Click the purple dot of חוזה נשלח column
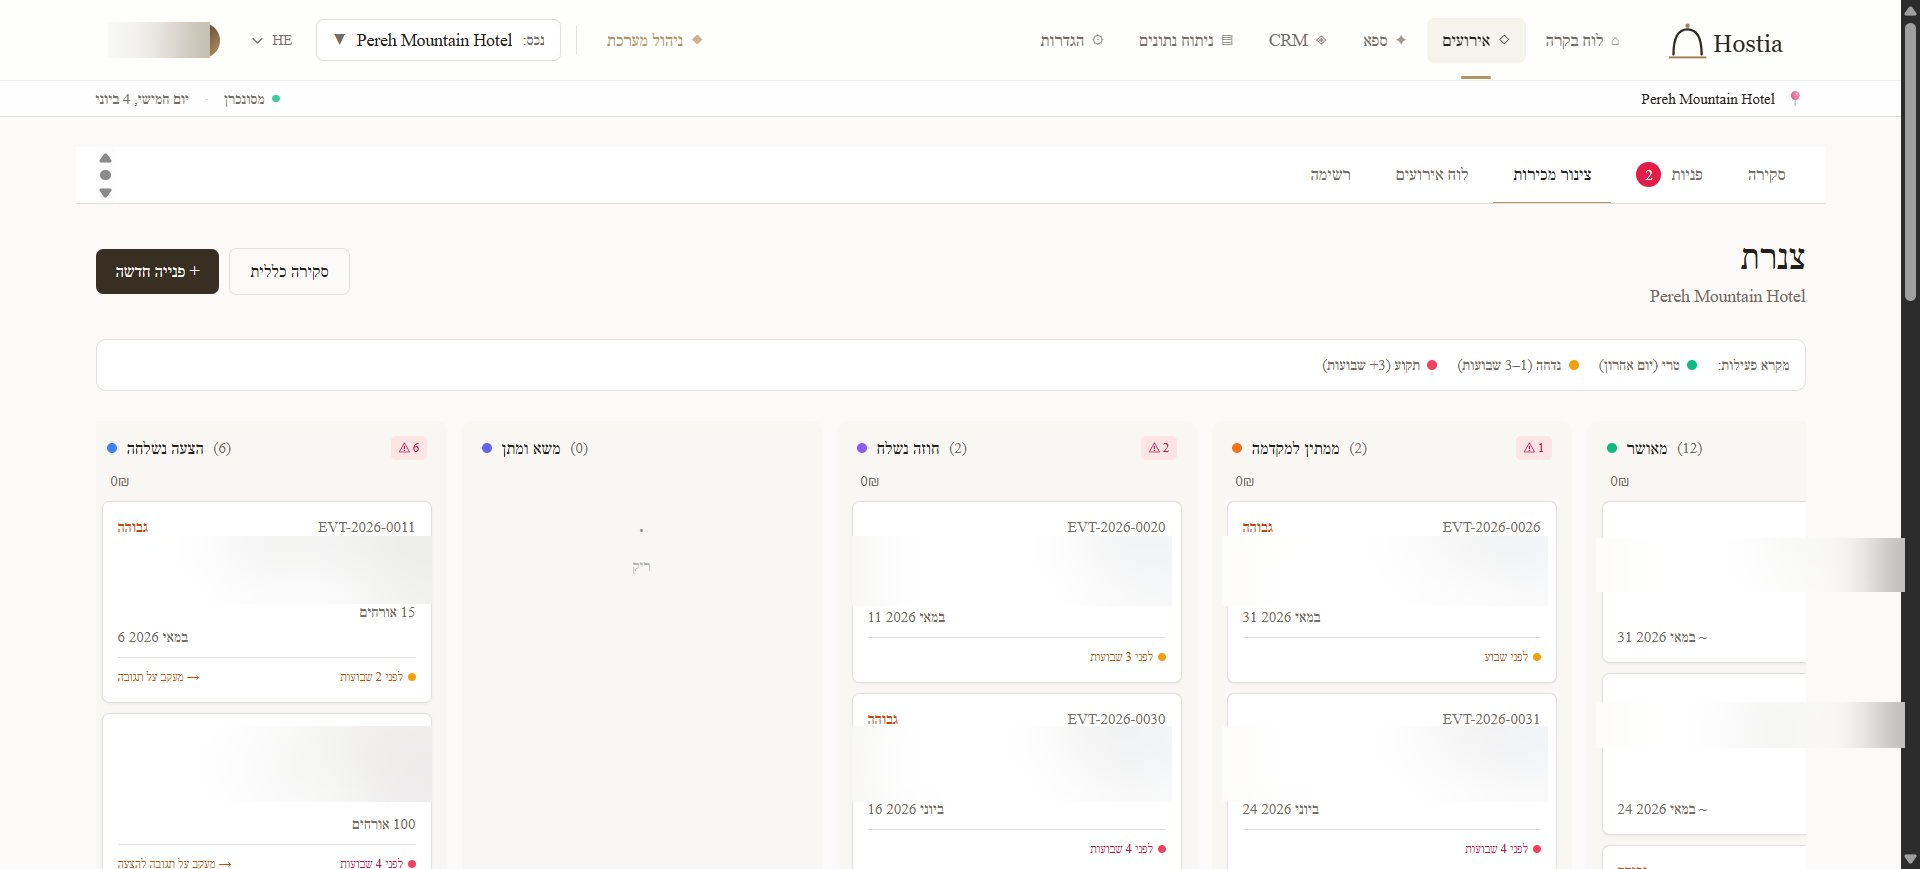Viewport: 1920px width, 869px height. [x=862, y=448]
